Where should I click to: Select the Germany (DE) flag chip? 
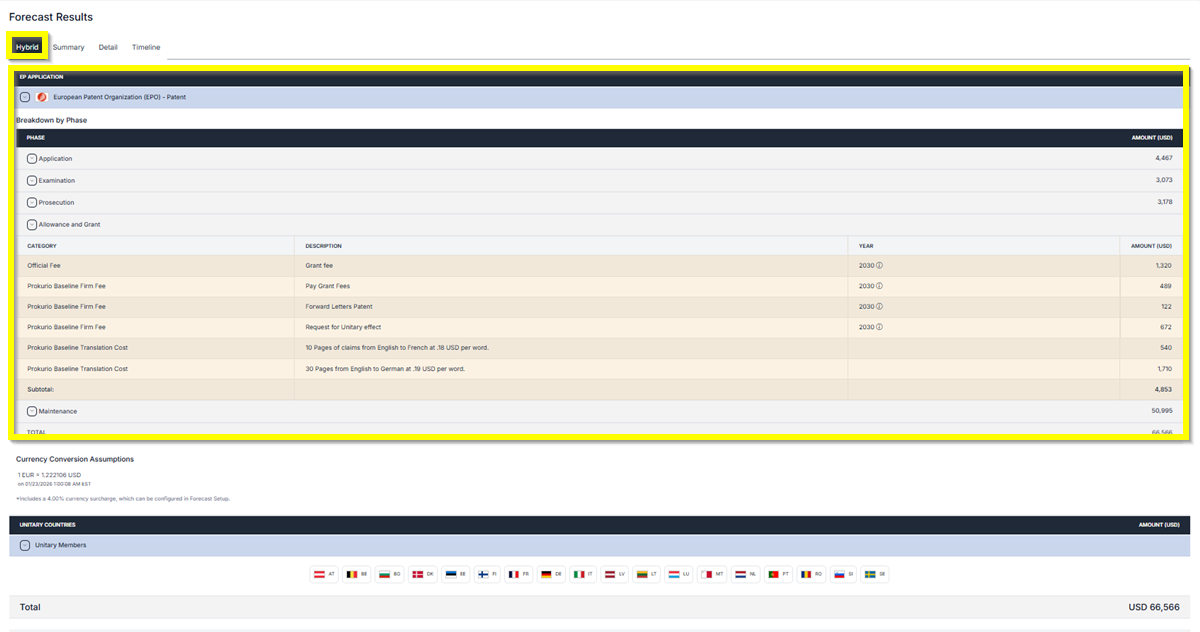[551, 575]
